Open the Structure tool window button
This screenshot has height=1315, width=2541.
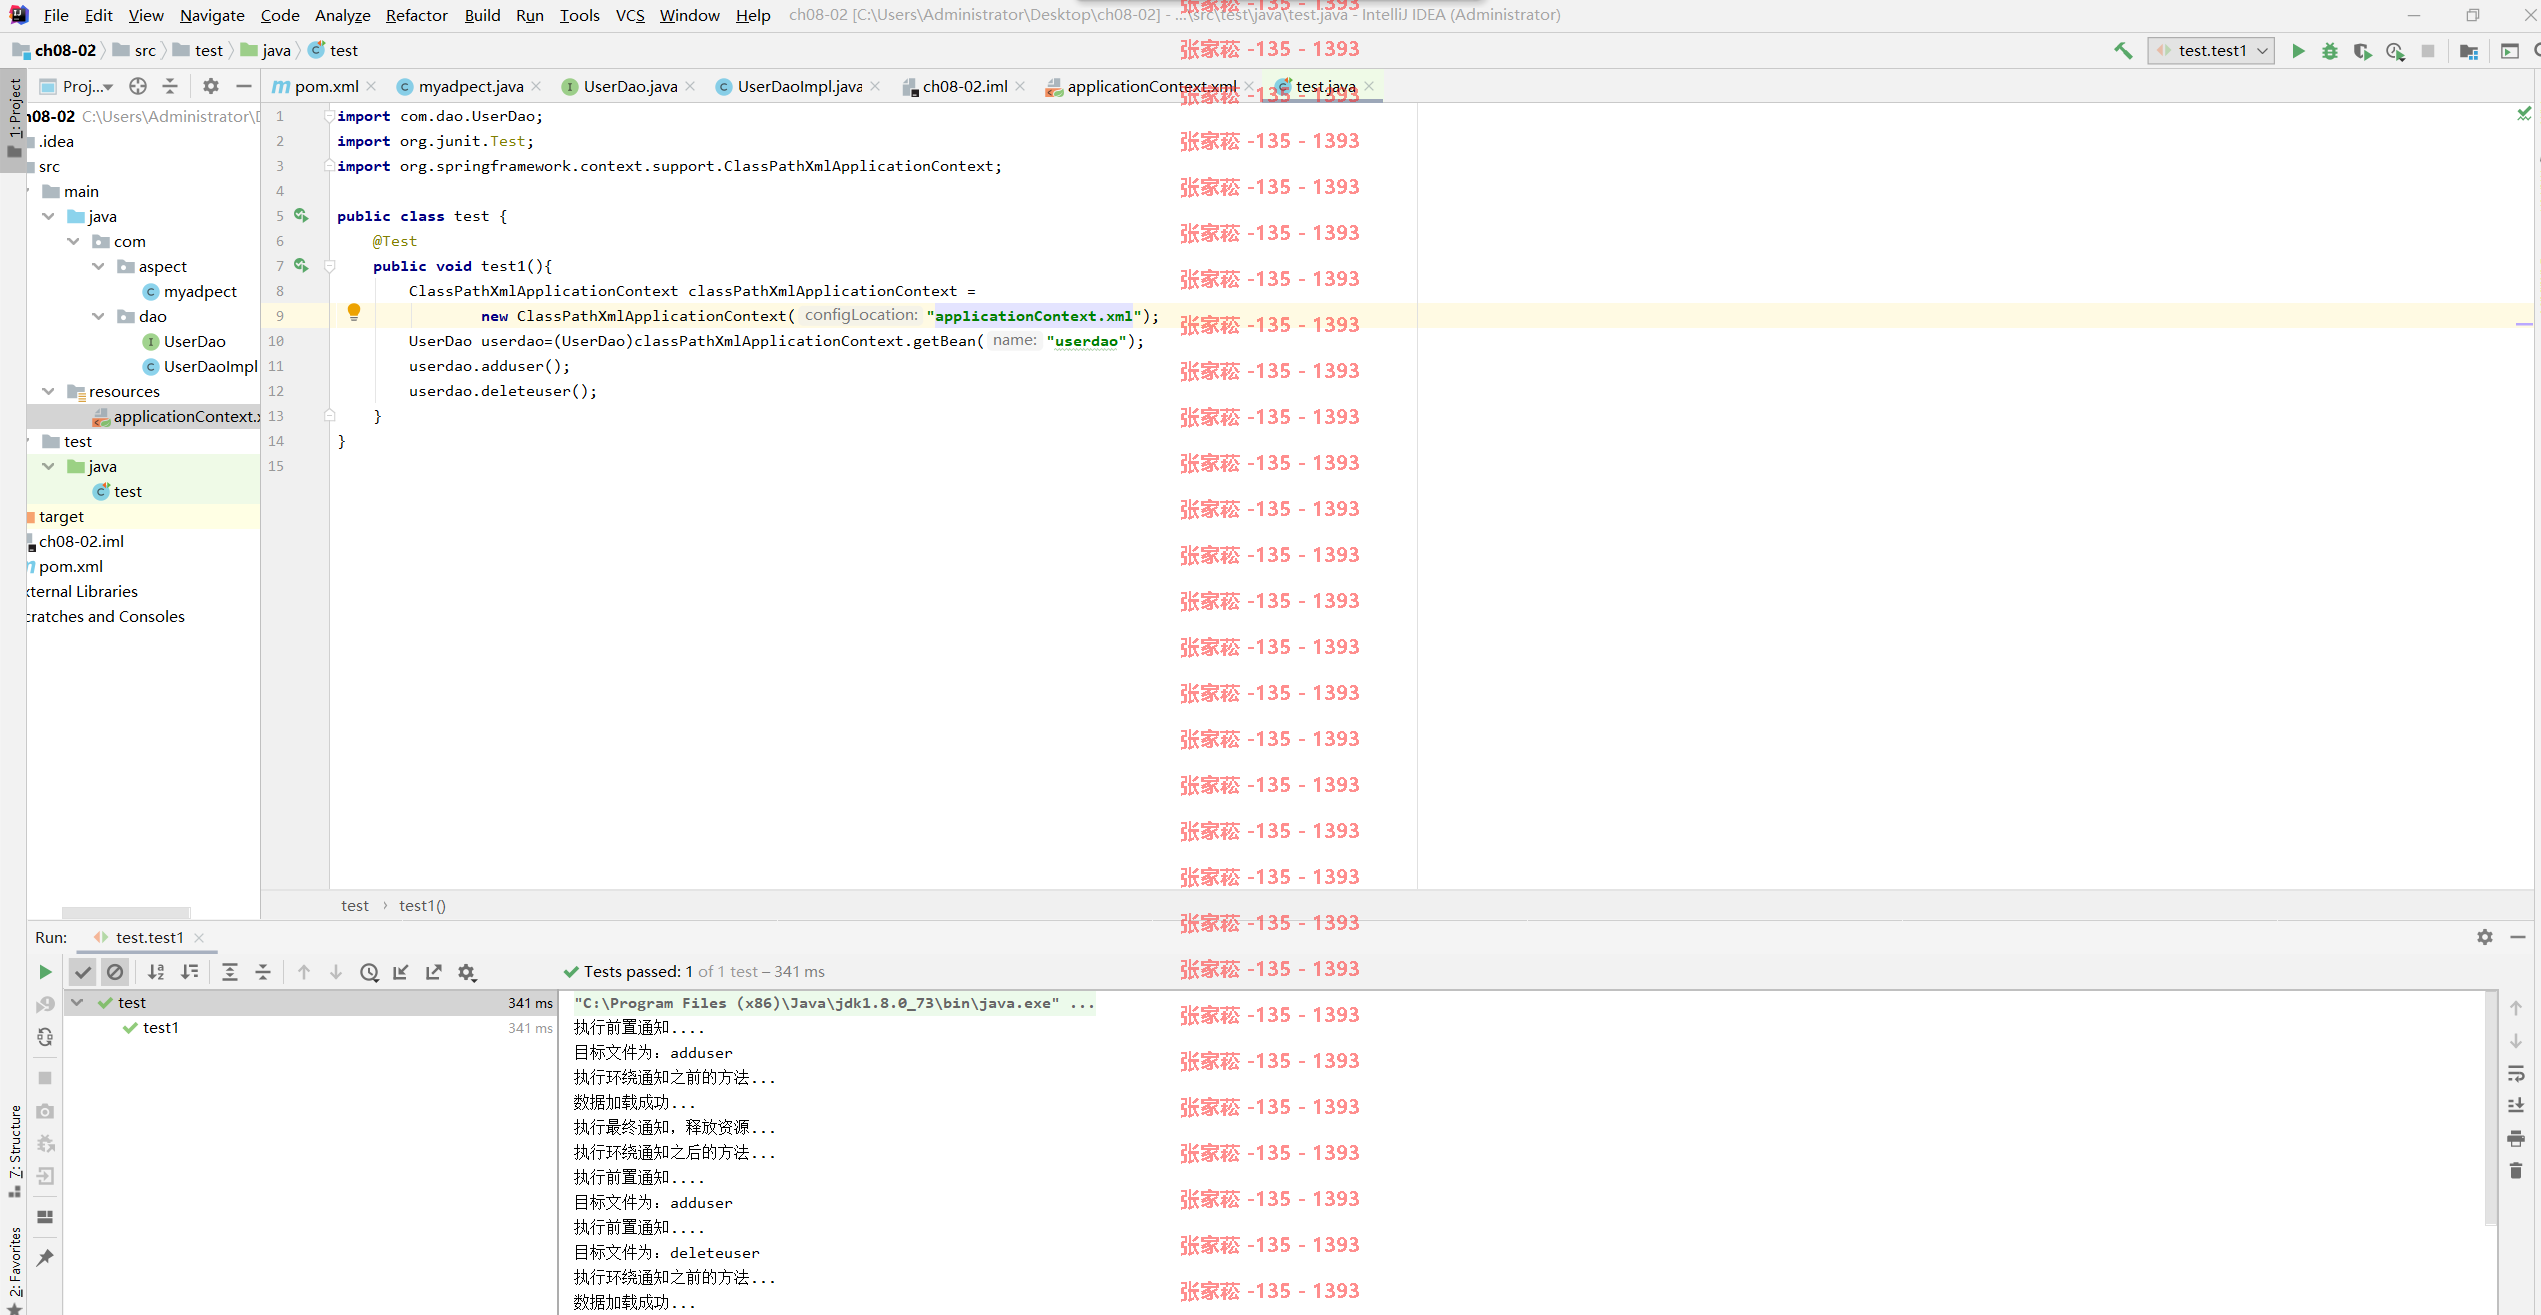(14, 1150)
